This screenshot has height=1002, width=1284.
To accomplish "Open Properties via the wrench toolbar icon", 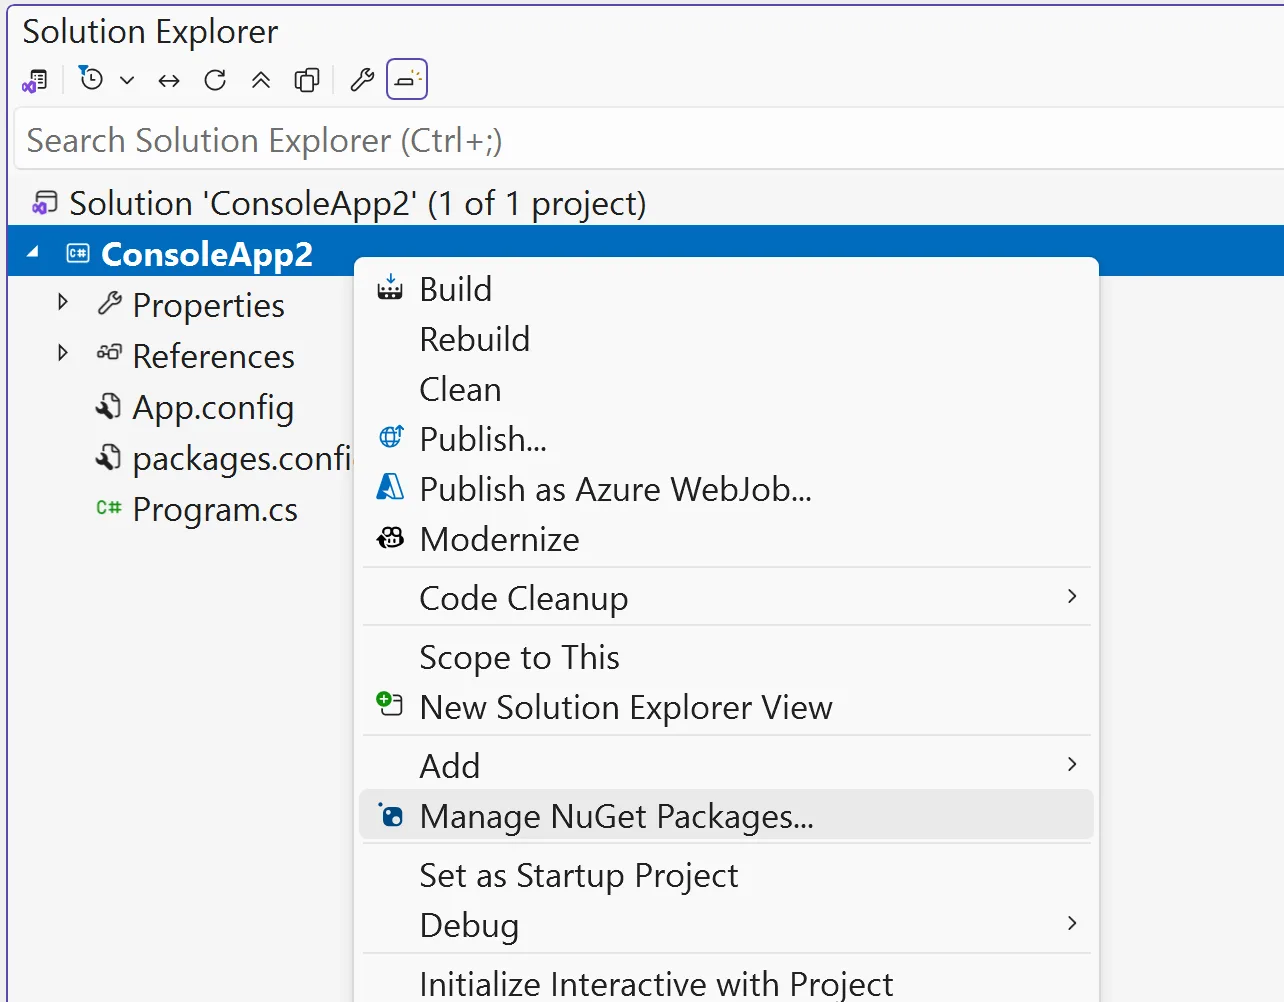I will click(362, 80).
